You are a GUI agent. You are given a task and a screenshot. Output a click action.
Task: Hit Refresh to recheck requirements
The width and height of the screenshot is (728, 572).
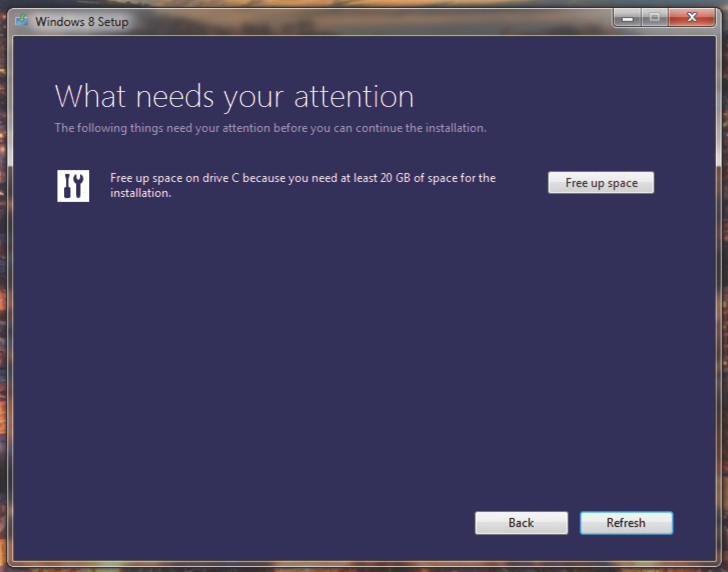click(x=626, y=523)
